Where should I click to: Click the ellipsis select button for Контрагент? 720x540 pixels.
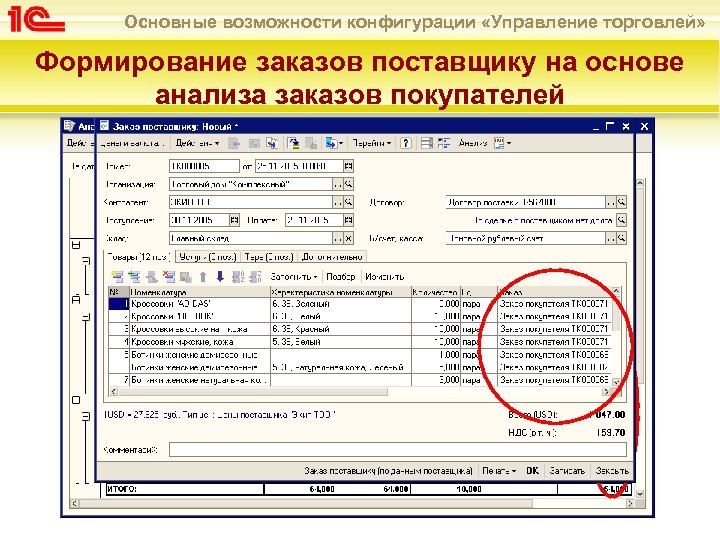(338, 202)
